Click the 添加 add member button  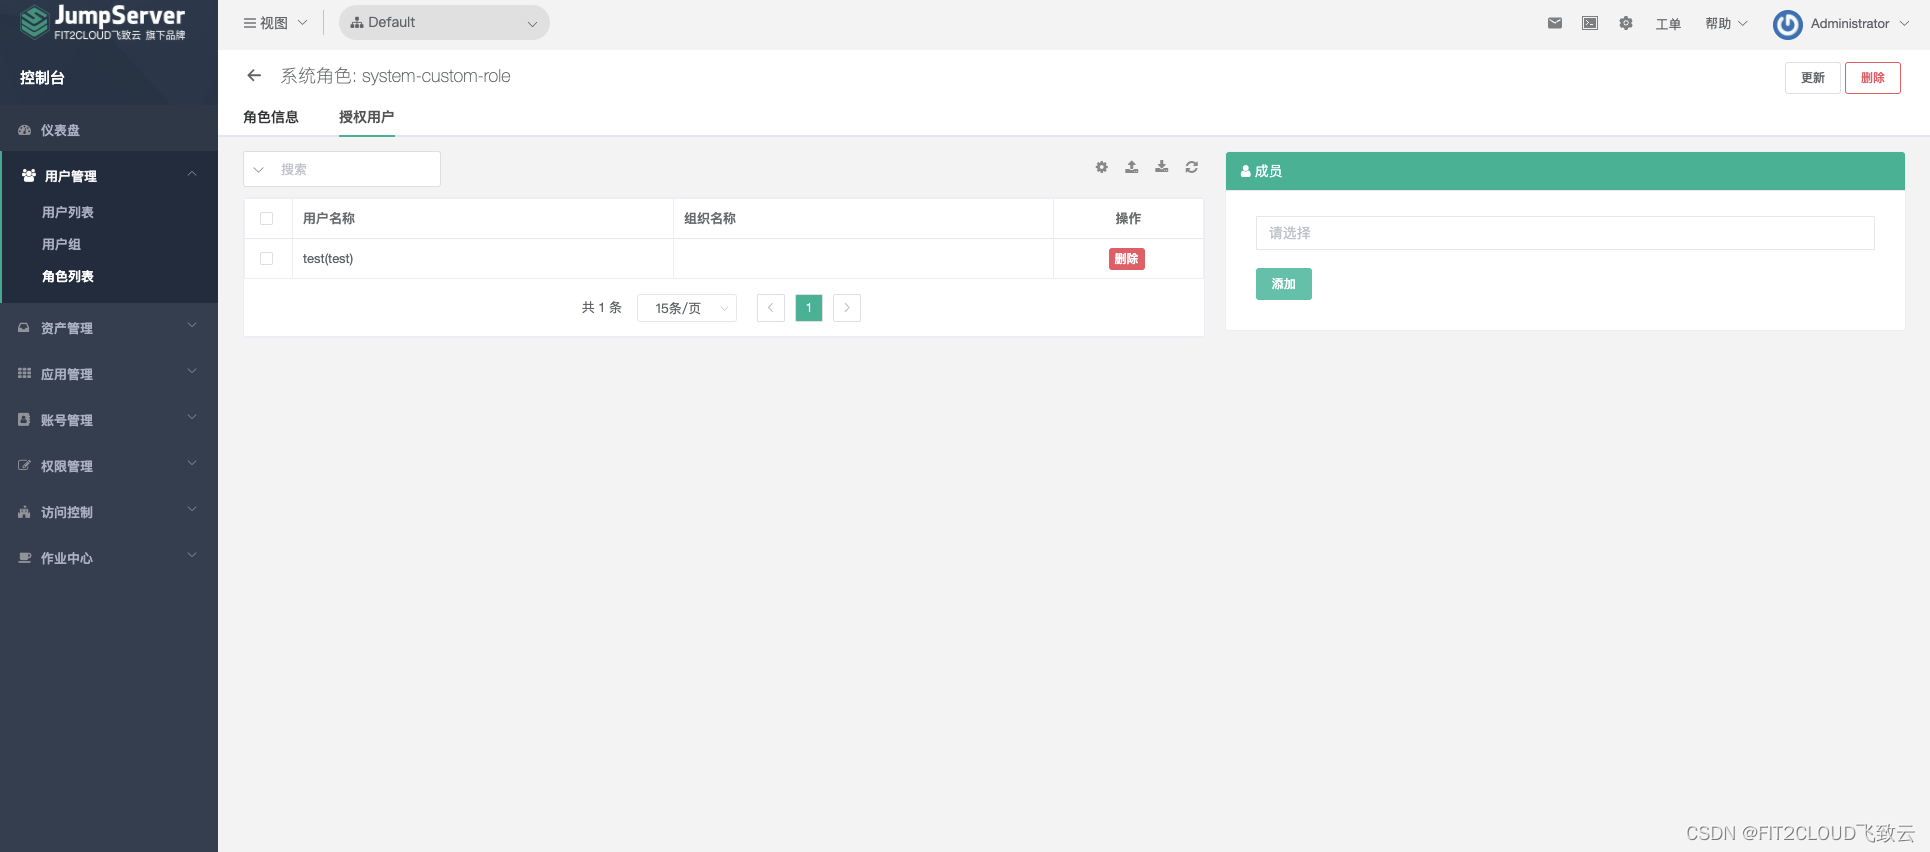point(1284,284)
